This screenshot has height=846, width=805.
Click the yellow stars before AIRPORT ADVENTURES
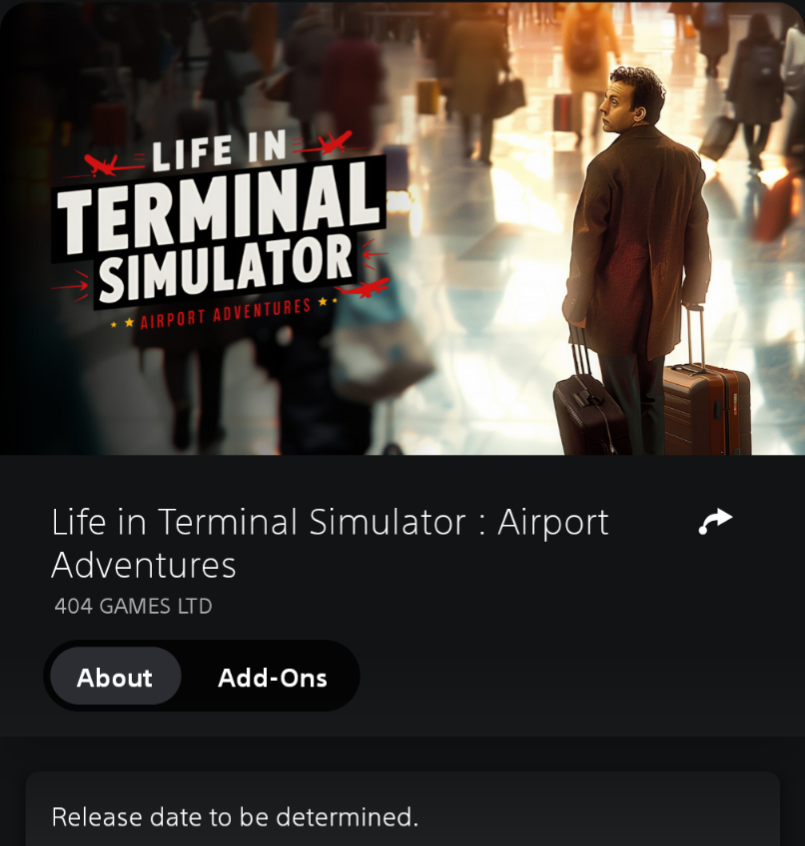pyautogui.click(x=122, y=324)
